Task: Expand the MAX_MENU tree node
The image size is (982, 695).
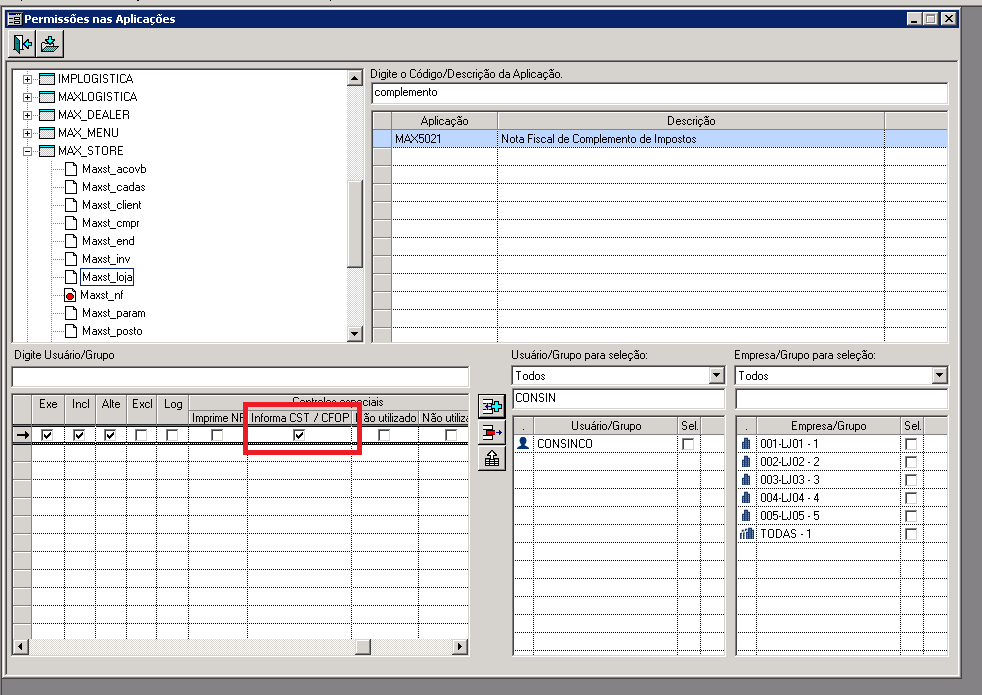Action: [27, 133]
